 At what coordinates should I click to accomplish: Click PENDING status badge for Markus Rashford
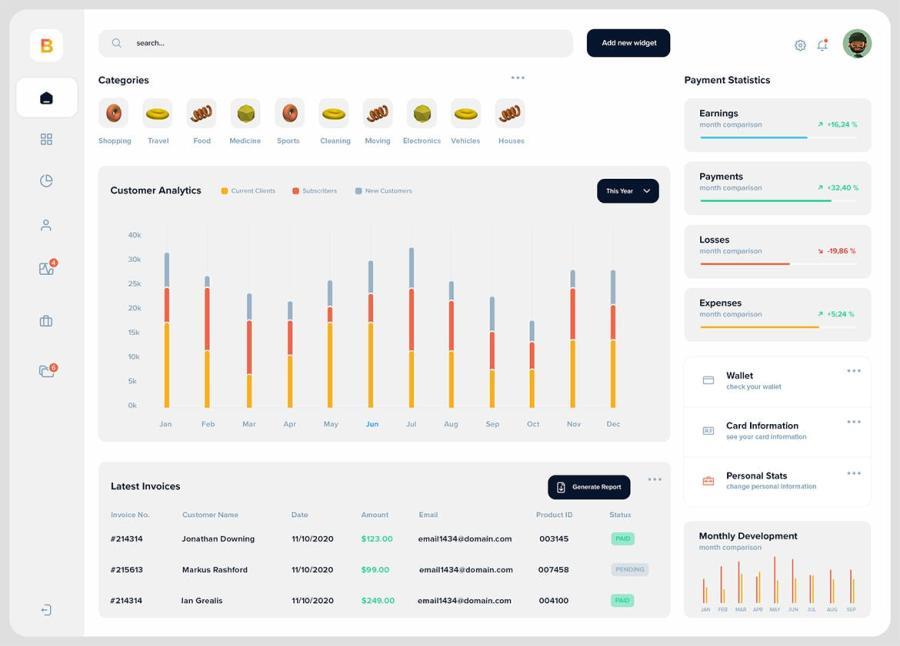(x=630, y=570)
